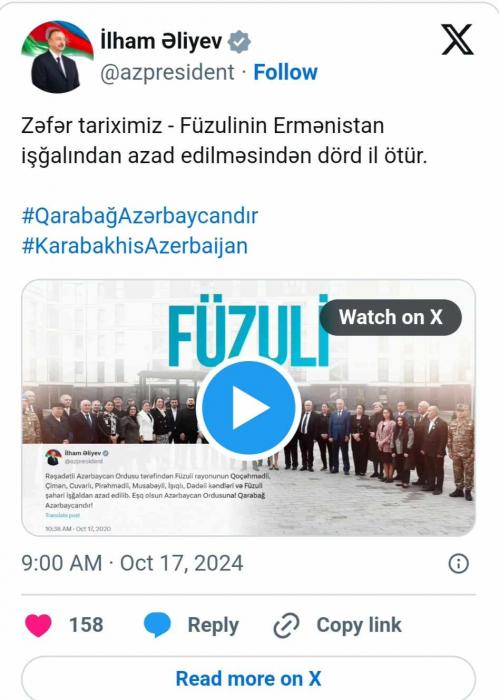Open hashtag #QarabağAzərbaycandır
The width and height of the screenshot is (499, 700).
coord(140,217)
